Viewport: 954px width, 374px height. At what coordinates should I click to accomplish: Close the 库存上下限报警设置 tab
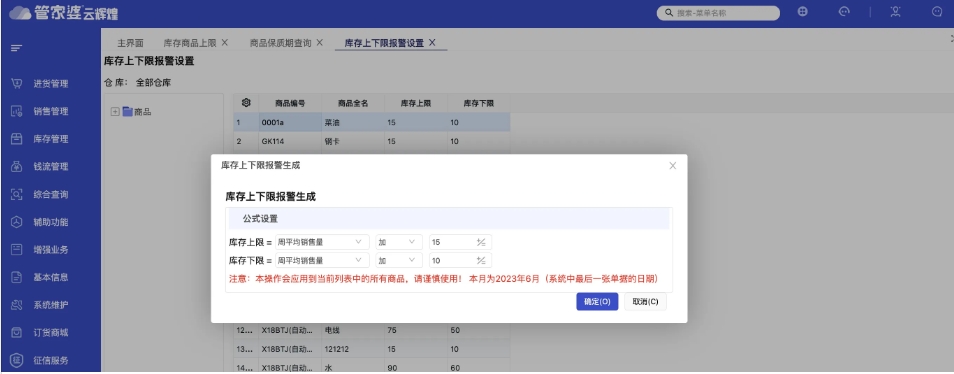tap(432, 43)
